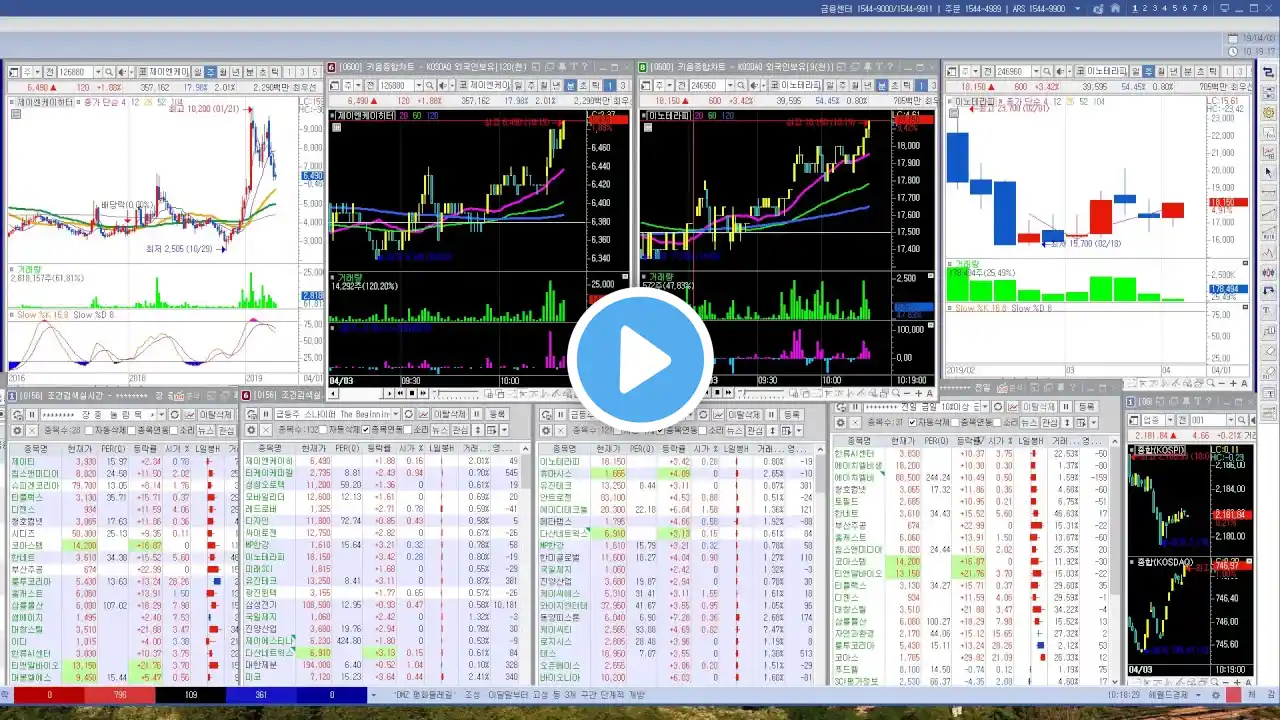Click 등록 button in the 급등주 스나이퍼 panel
Viewport: 1280px width, 720px height.
(497, 414)
